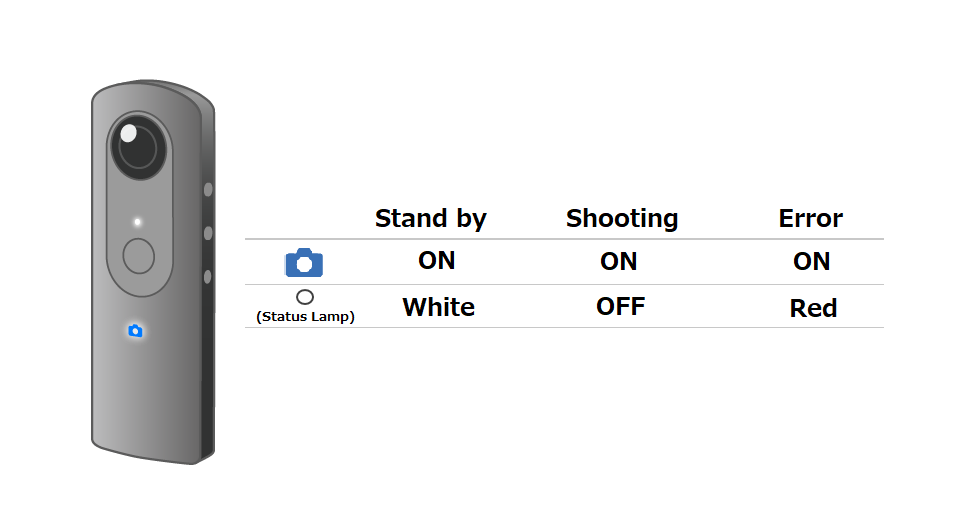Select the Shooting column header
This screenshot has width=960, height=520.
622,218
